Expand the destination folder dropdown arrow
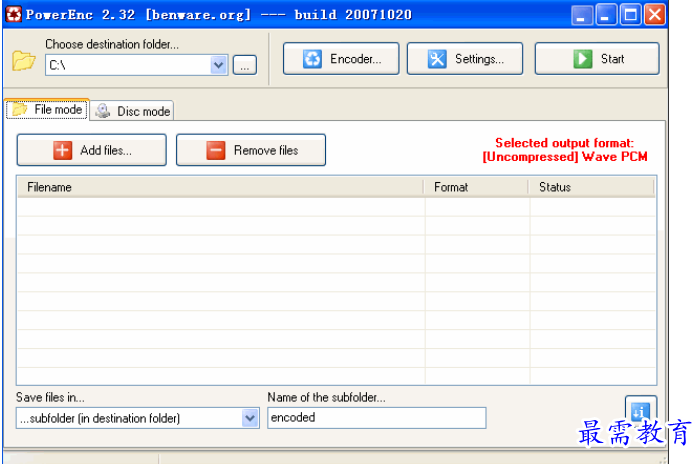The height and width of the screenshot is (464, 700). coord(218,65)
